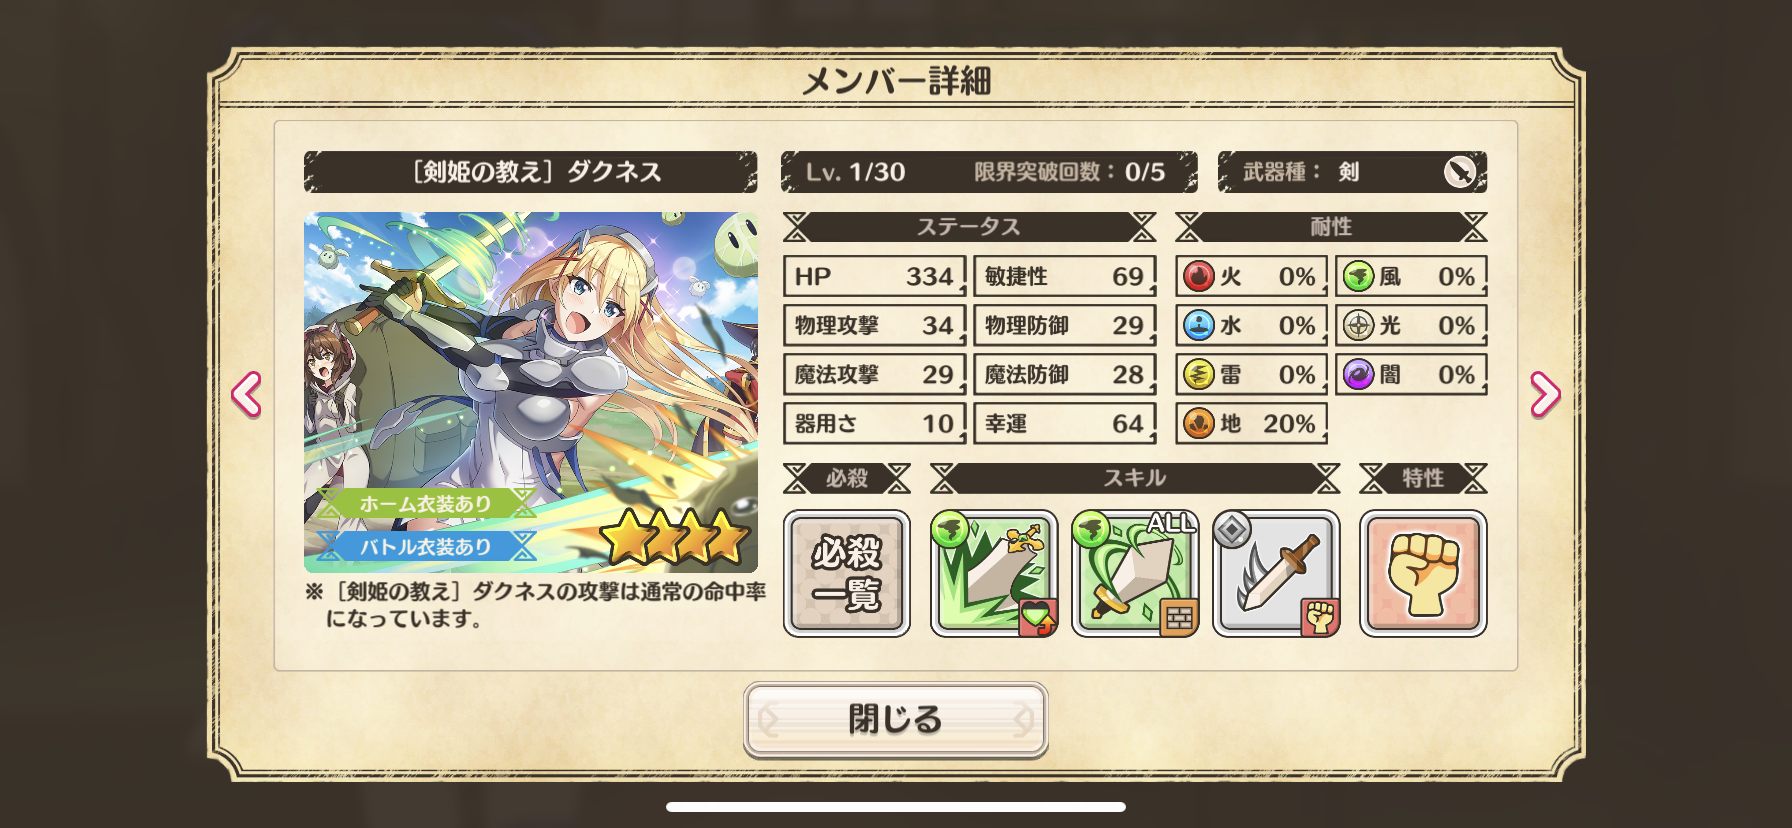Image resolution: width=1792 pixels, height=828 pixels.
Task: Go to previous member with left arrow
Action: tap(247, 395)
